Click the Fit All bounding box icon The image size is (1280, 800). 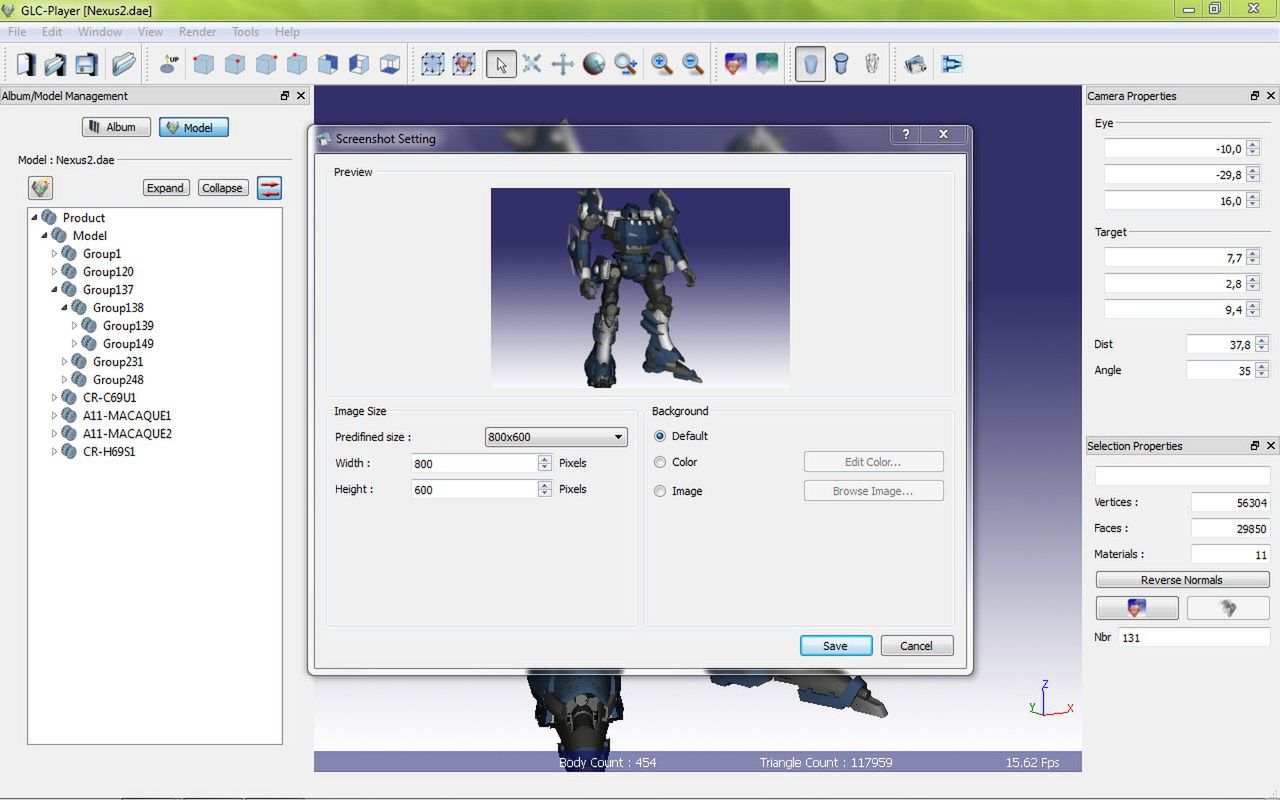(432, 65)
